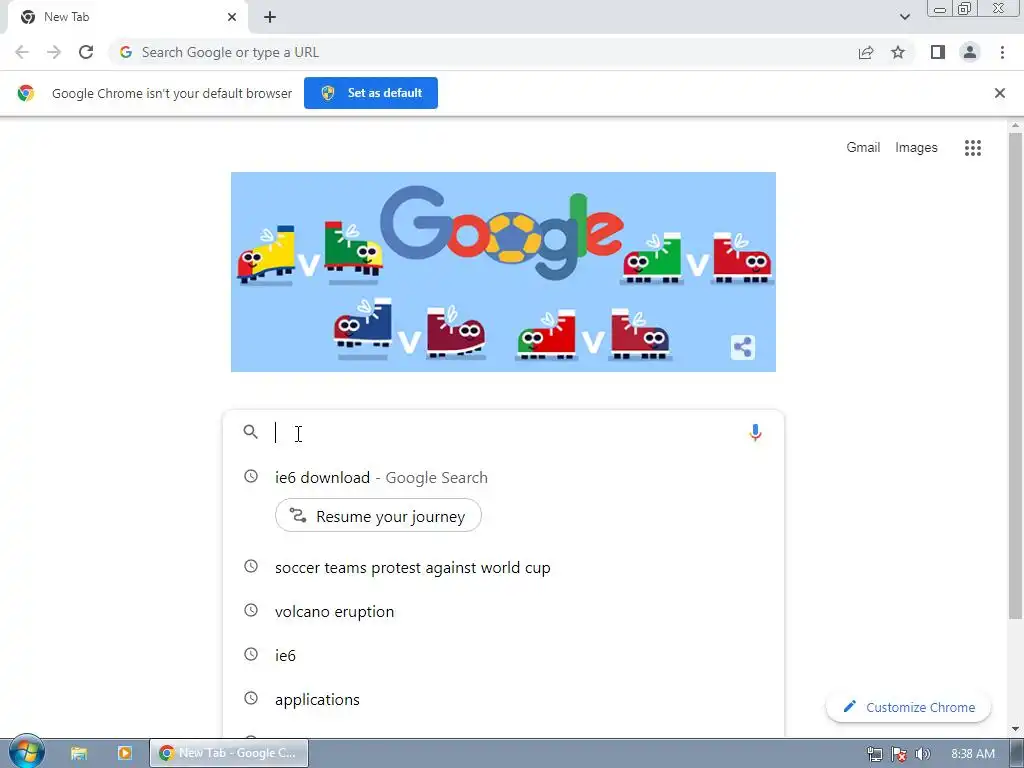Image resolution: width=1024 pixels, height=768 pixels.
Task: Reload the page with the refresh icon
Action: 86,52
